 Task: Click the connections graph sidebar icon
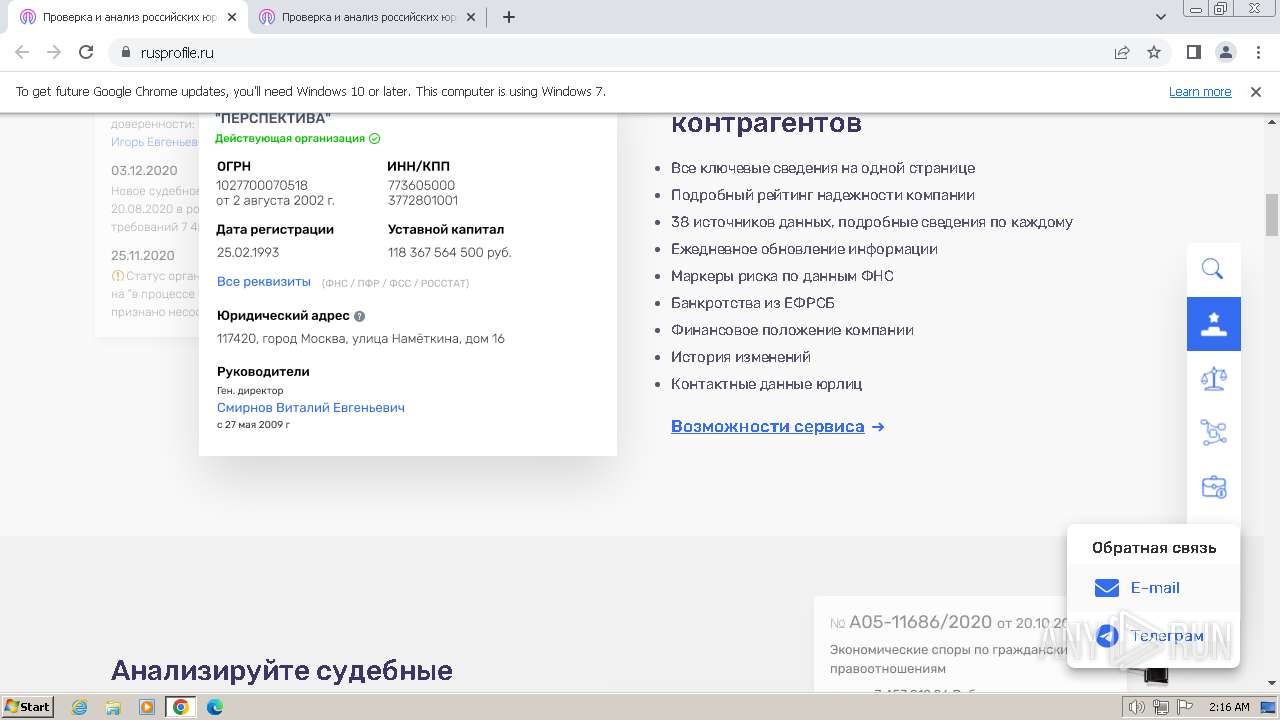1213,432
